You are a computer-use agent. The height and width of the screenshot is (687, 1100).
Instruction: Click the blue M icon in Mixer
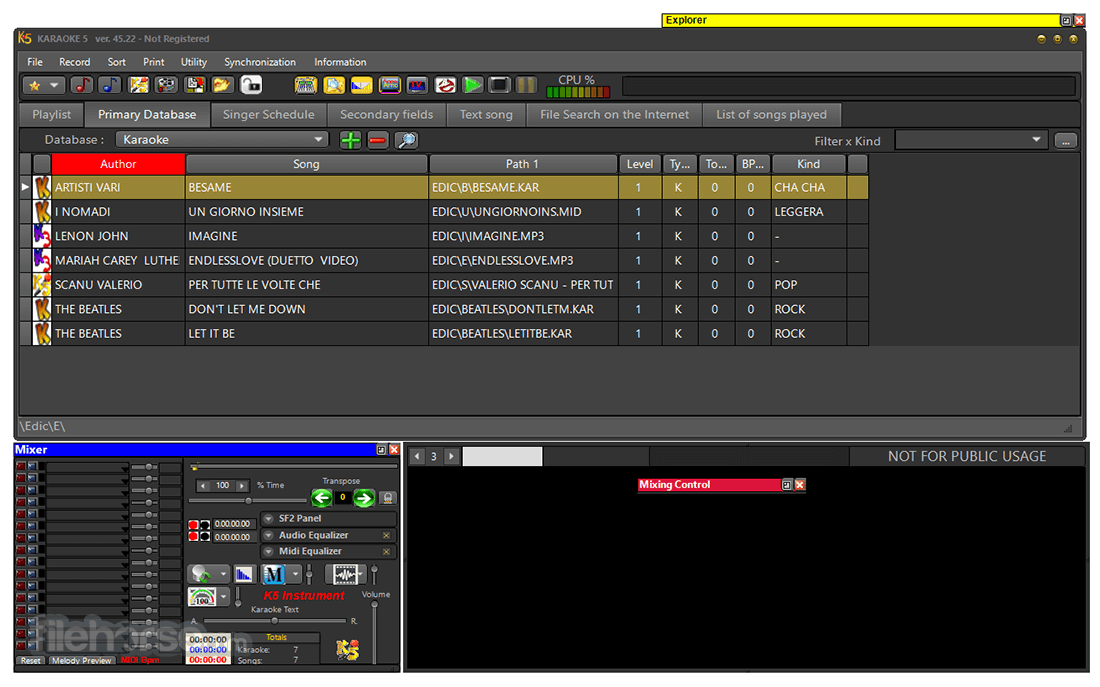point(274,575)
